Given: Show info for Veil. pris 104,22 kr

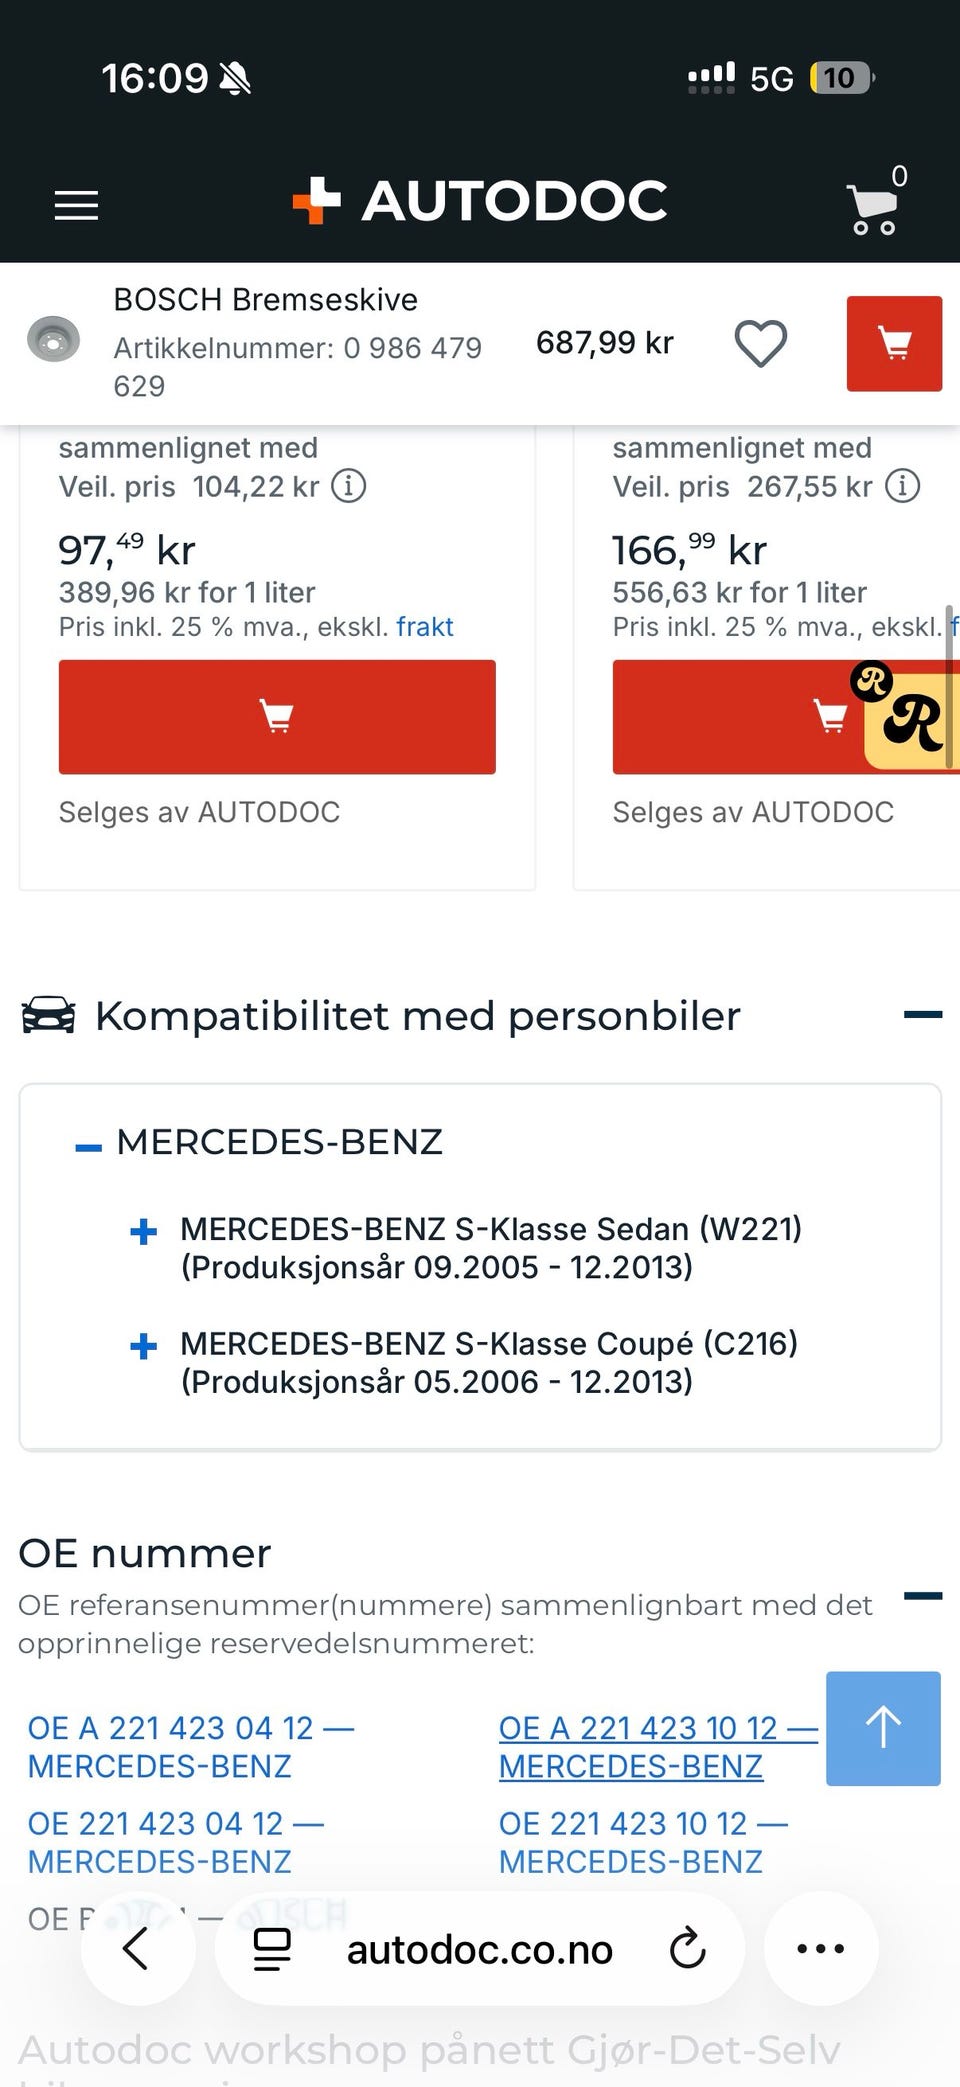Looking at the screenshot, I should 349,487.
